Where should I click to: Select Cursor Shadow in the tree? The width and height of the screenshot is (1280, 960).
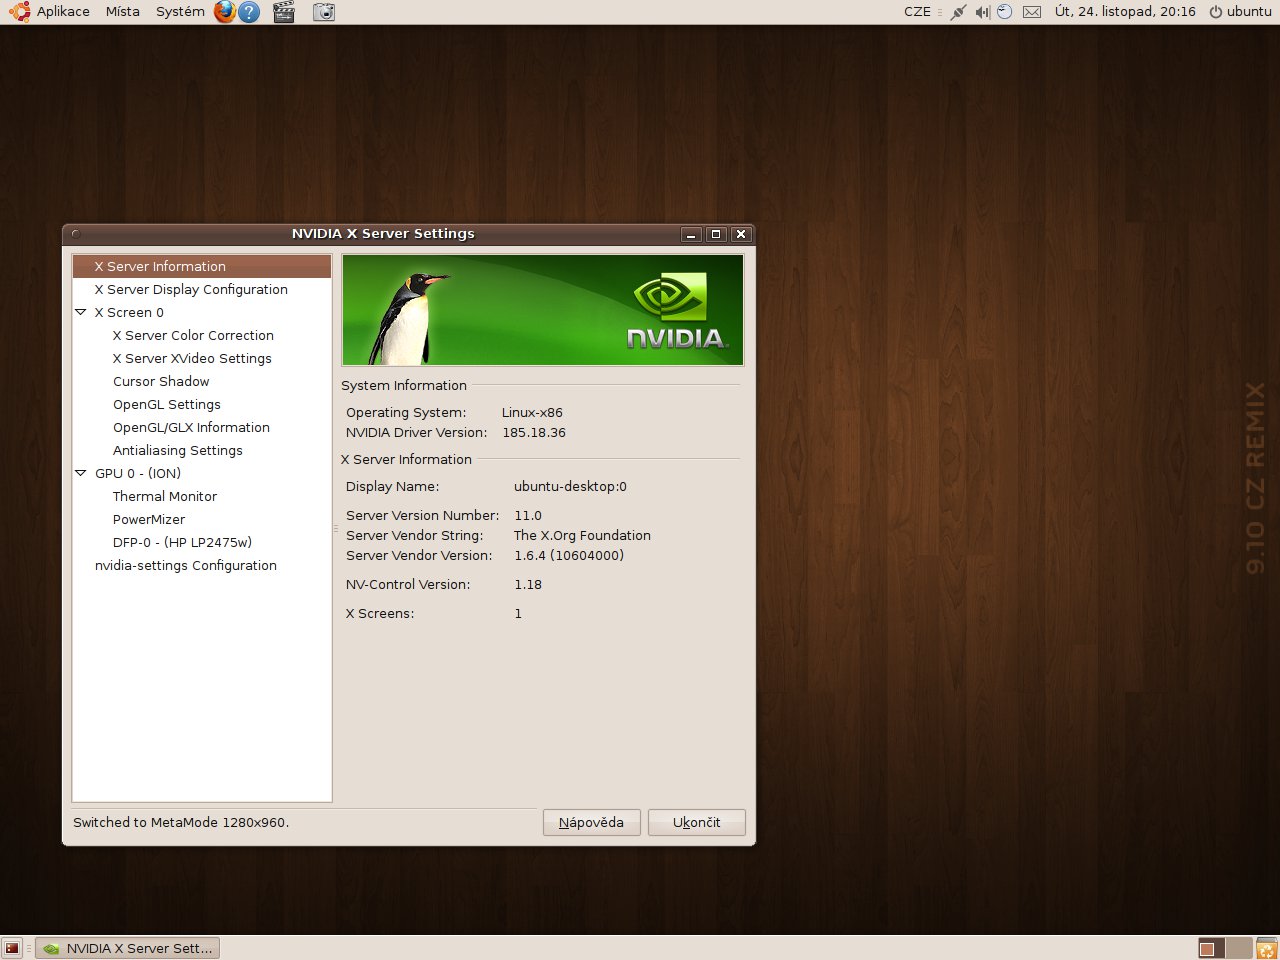pyautogui.click(x=161, y=381)
